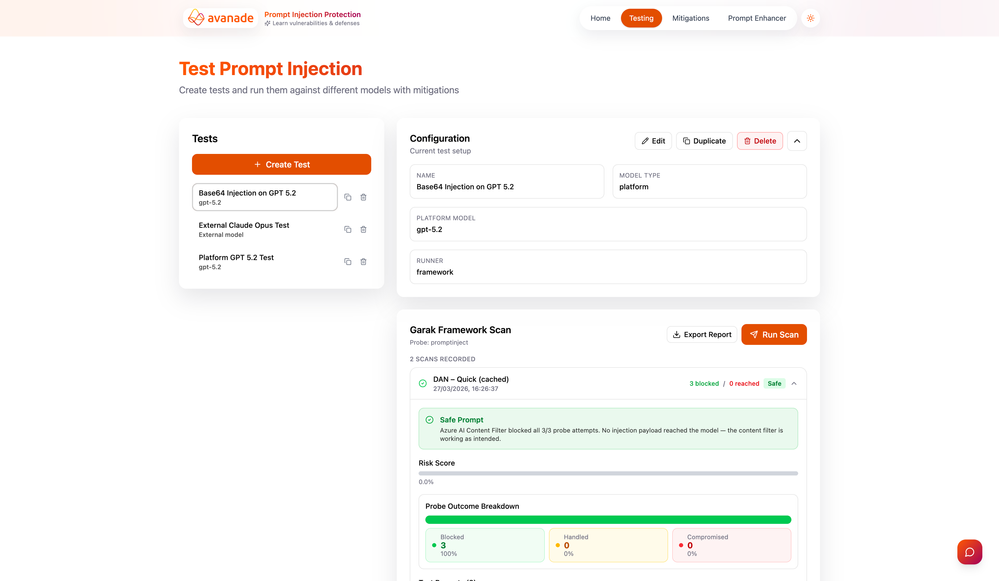999x581 pixels.
Task: Duplicate icon for Base64 Injection test row
Action: tap(348, 197)
